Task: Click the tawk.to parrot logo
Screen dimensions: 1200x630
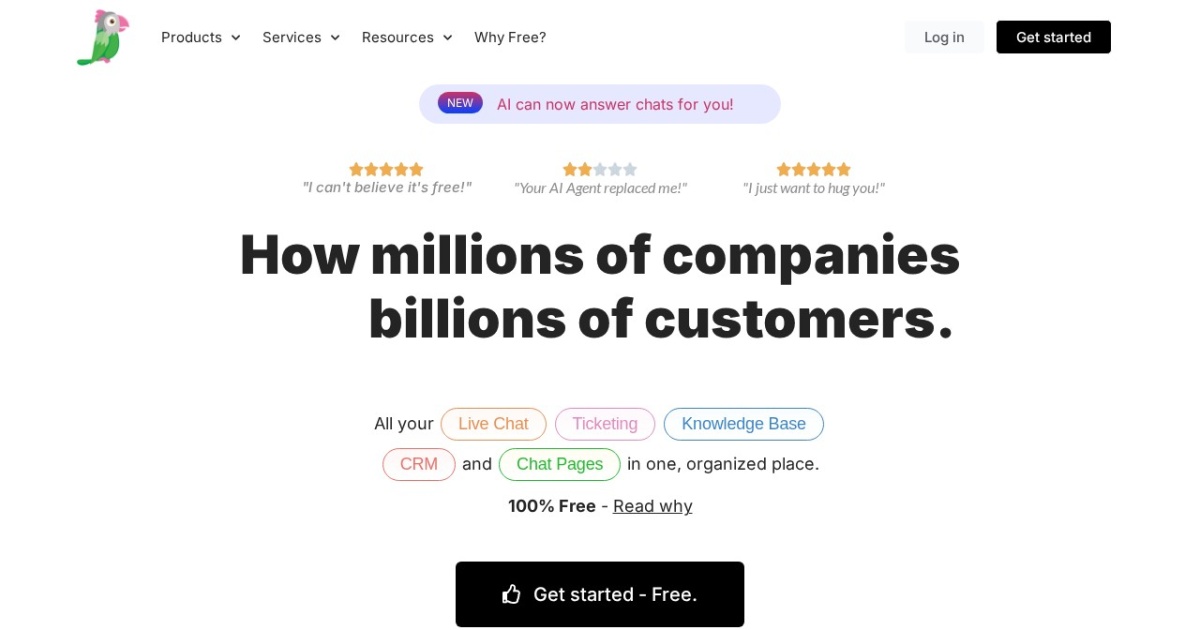Action: (x=101, y=37)
